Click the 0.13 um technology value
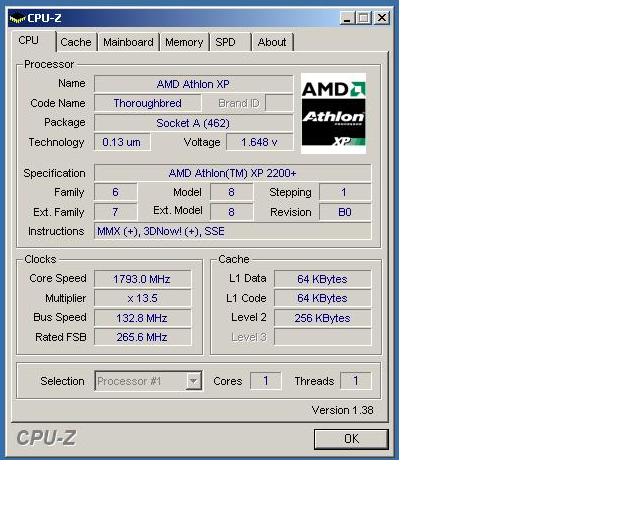Viewport: 640px width, 512px height. (x=122, y=142)
